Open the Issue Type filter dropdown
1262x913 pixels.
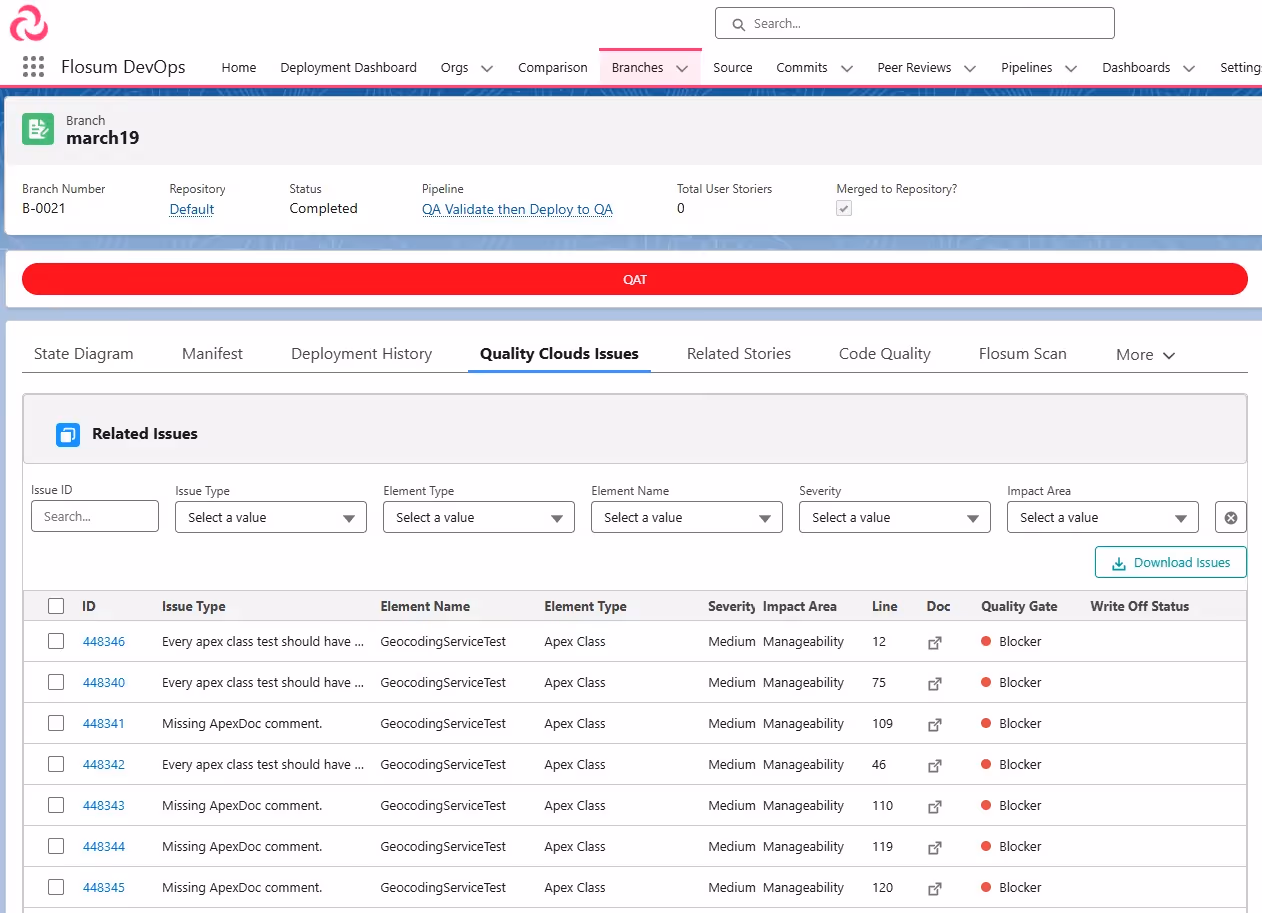271,517
